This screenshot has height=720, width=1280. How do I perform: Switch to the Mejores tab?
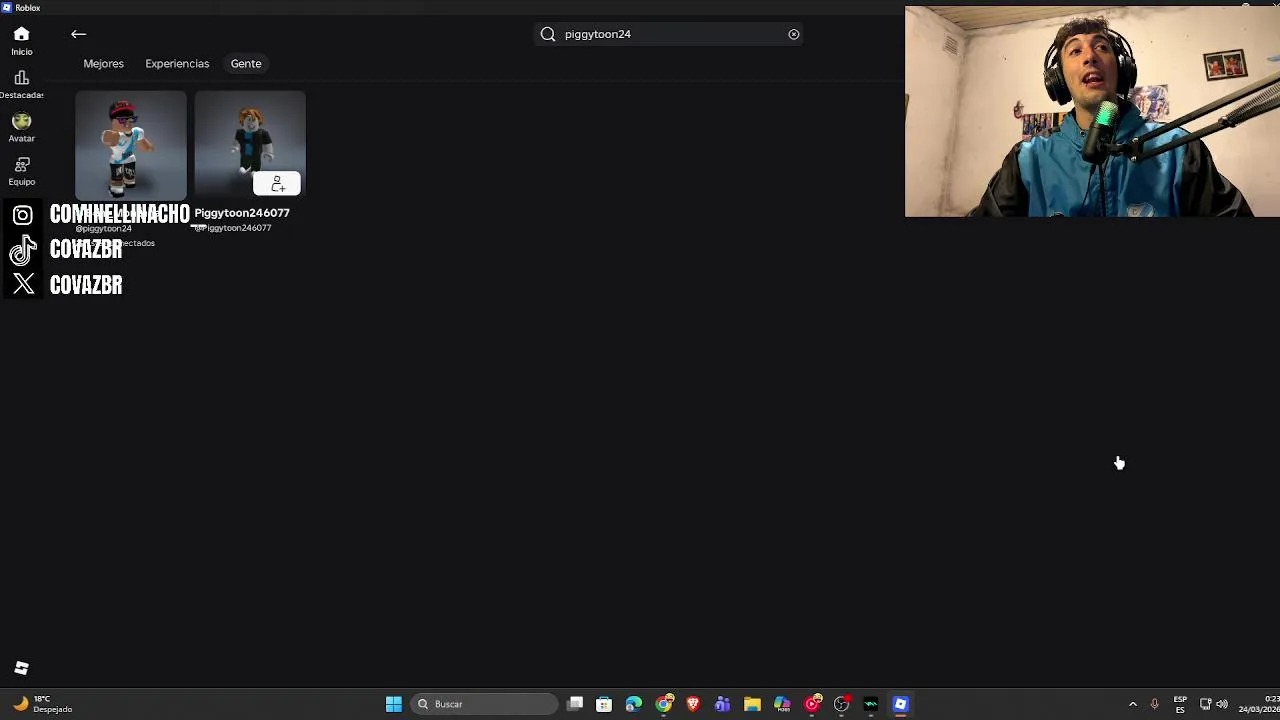pyautogui.click(x=104, y=64)
